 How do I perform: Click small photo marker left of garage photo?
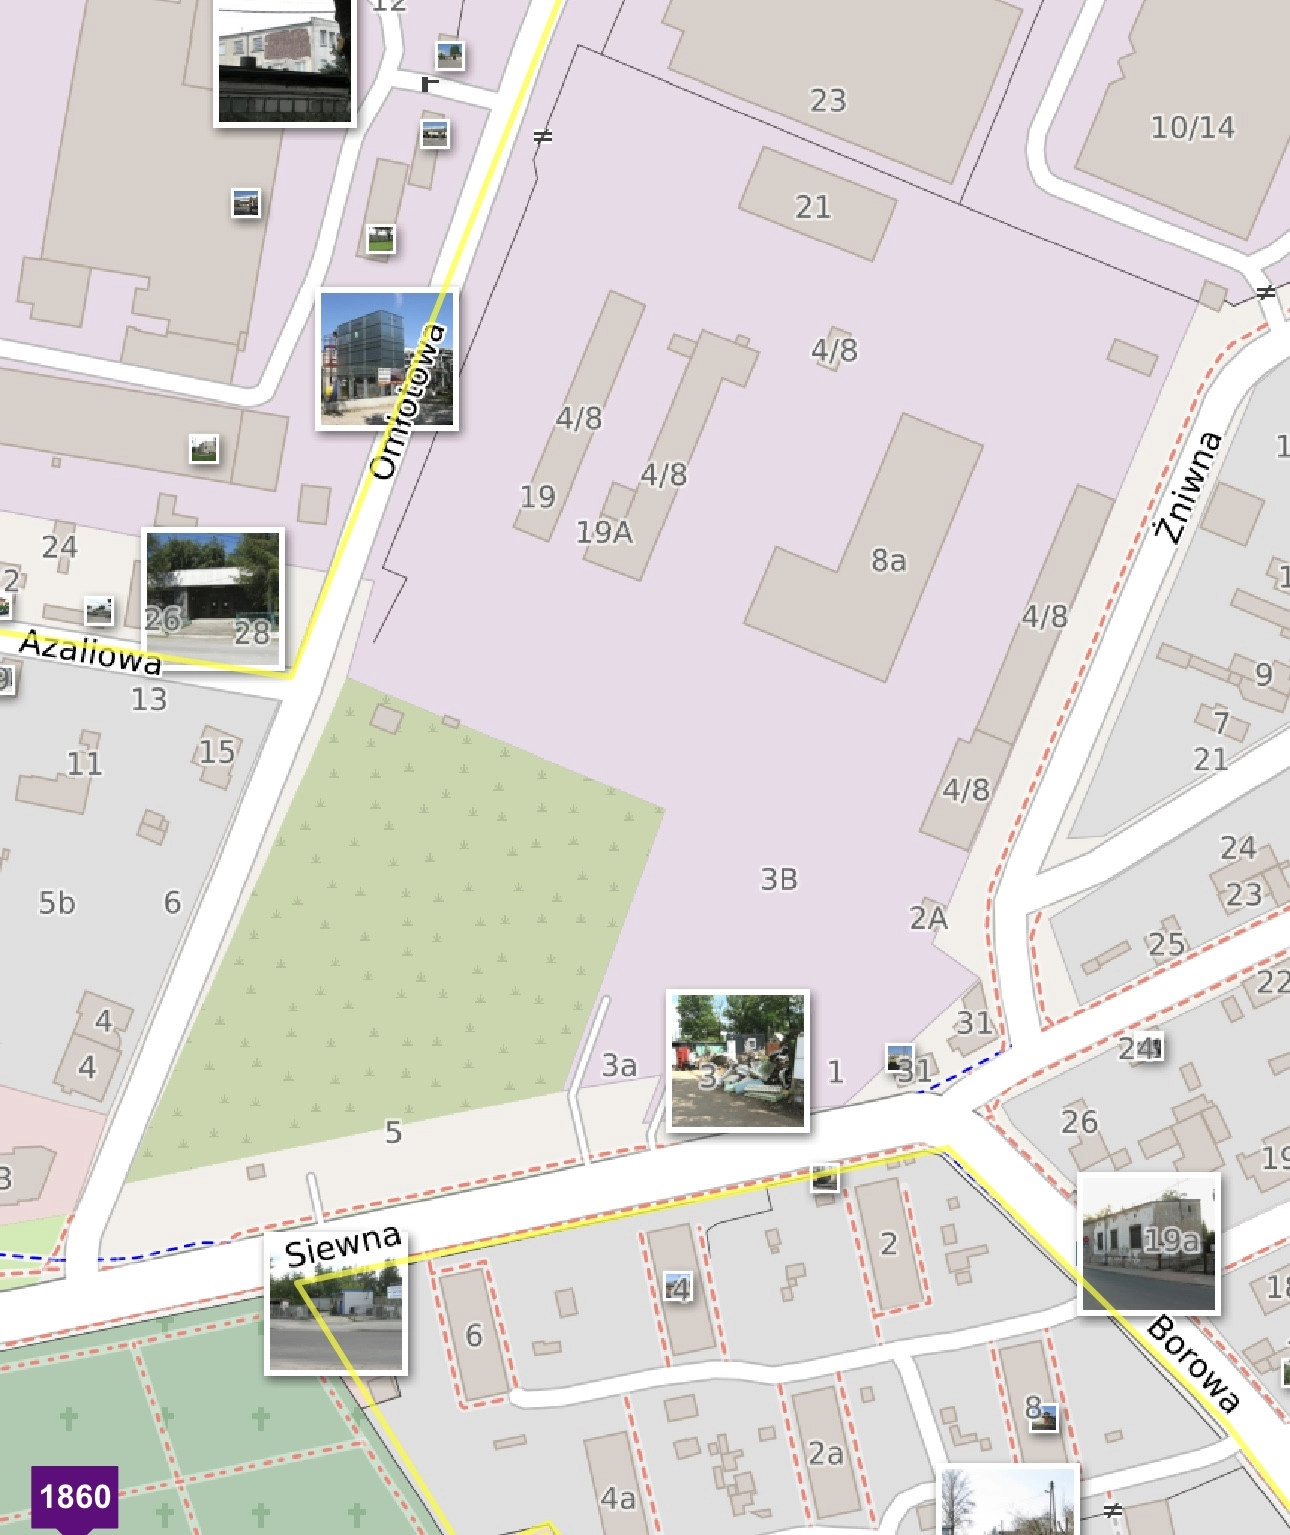point(98,610)
